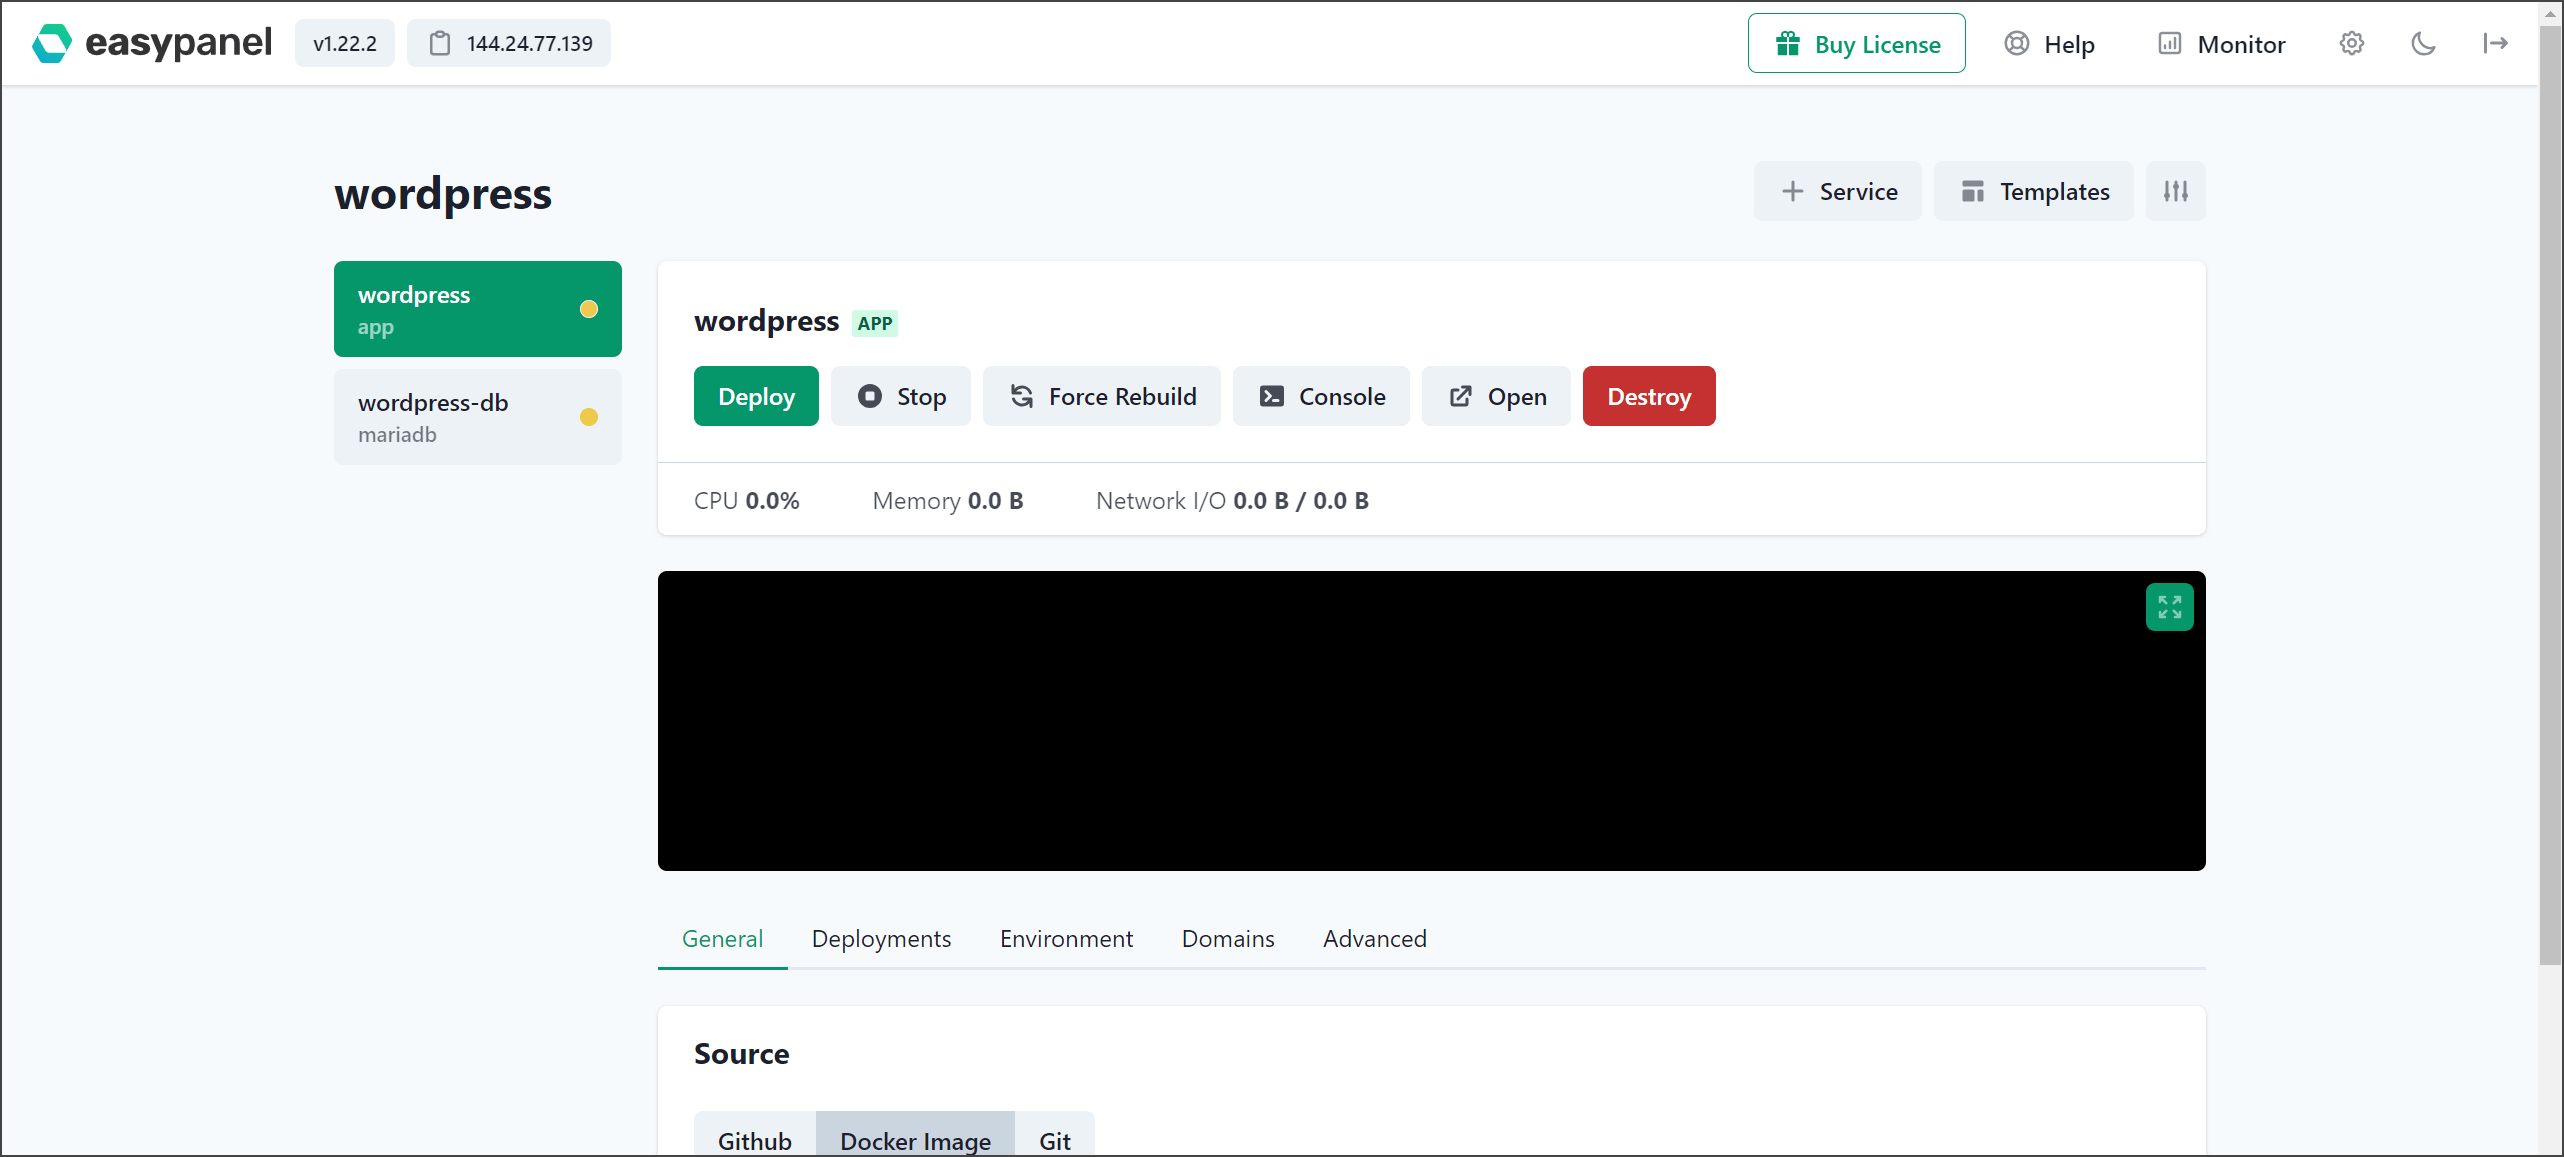Click the Network I/O stat

[1232, 500]
